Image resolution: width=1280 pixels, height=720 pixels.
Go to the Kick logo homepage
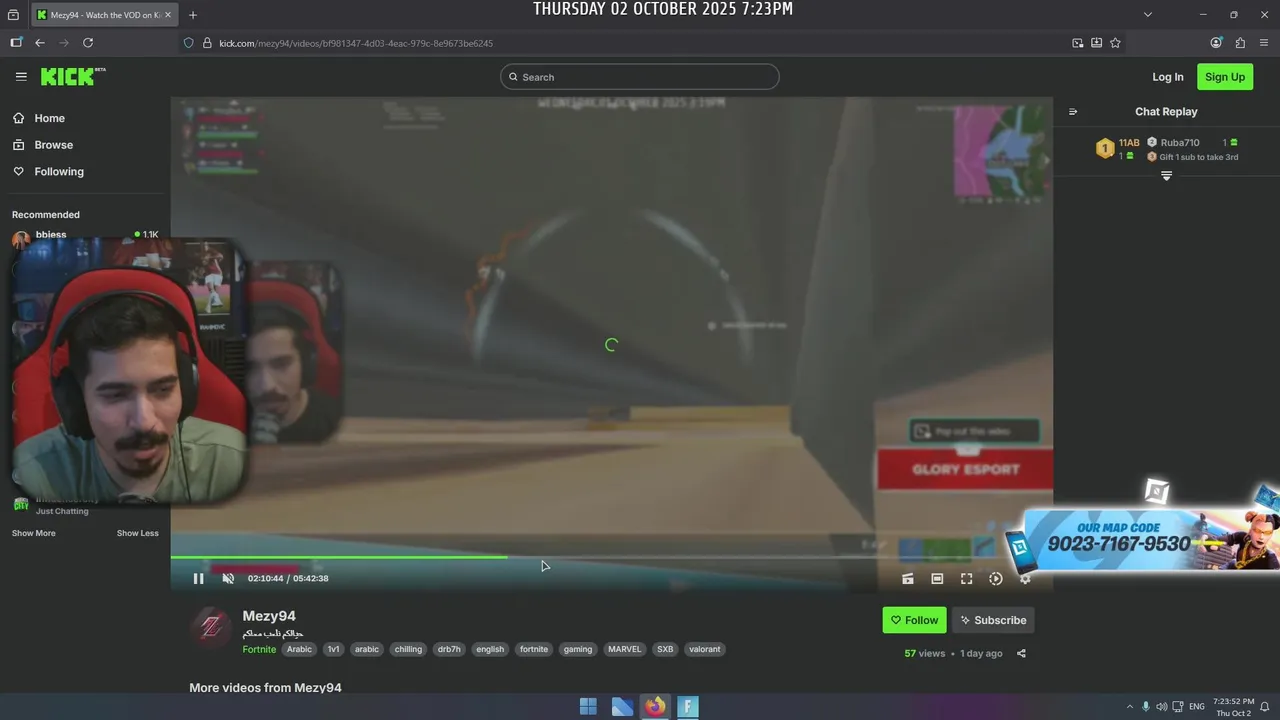coord(72,76)
